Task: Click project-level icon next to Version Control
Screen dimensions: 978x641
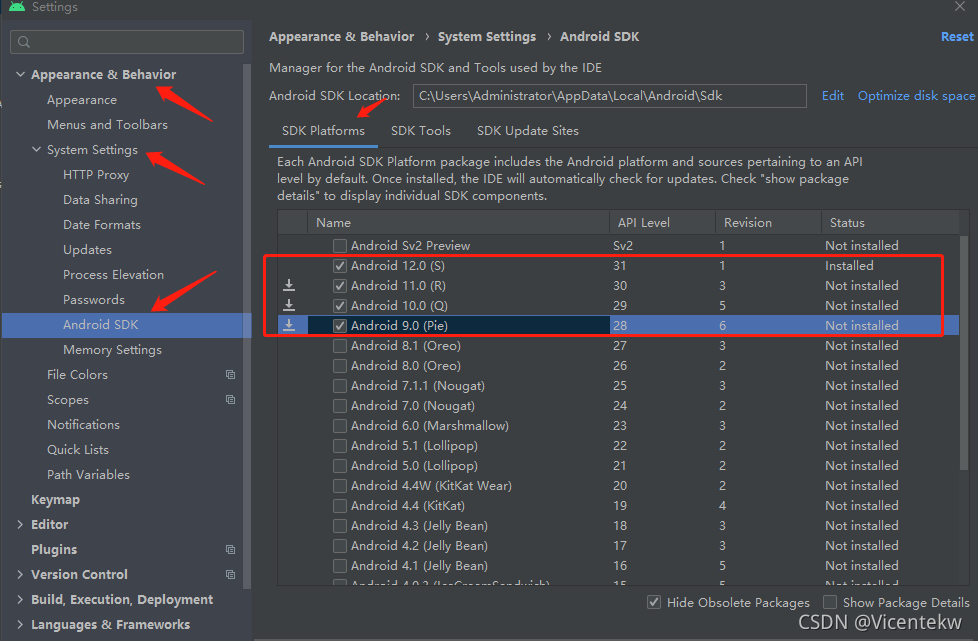Action: coord(230,574)
